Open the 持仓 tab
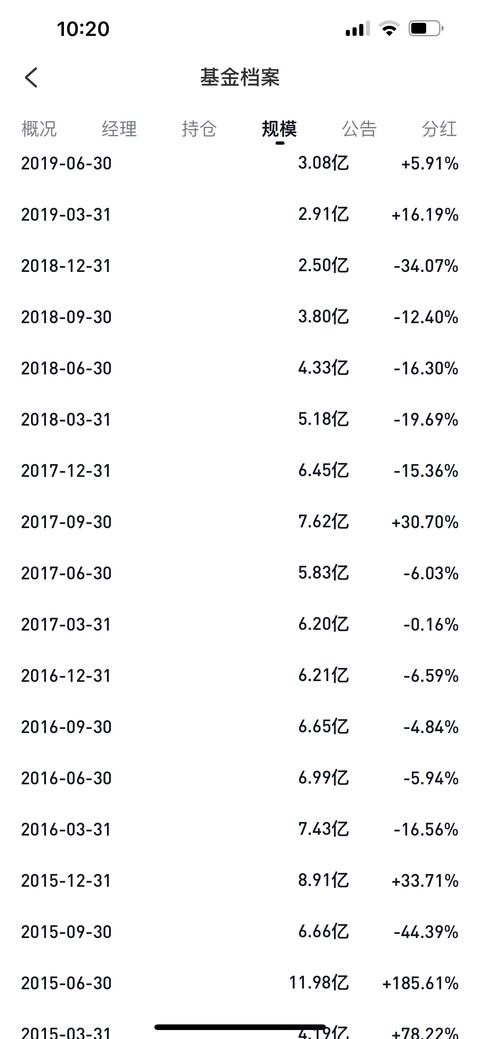This screenshot has height=1039, width=480. [199, 128]
